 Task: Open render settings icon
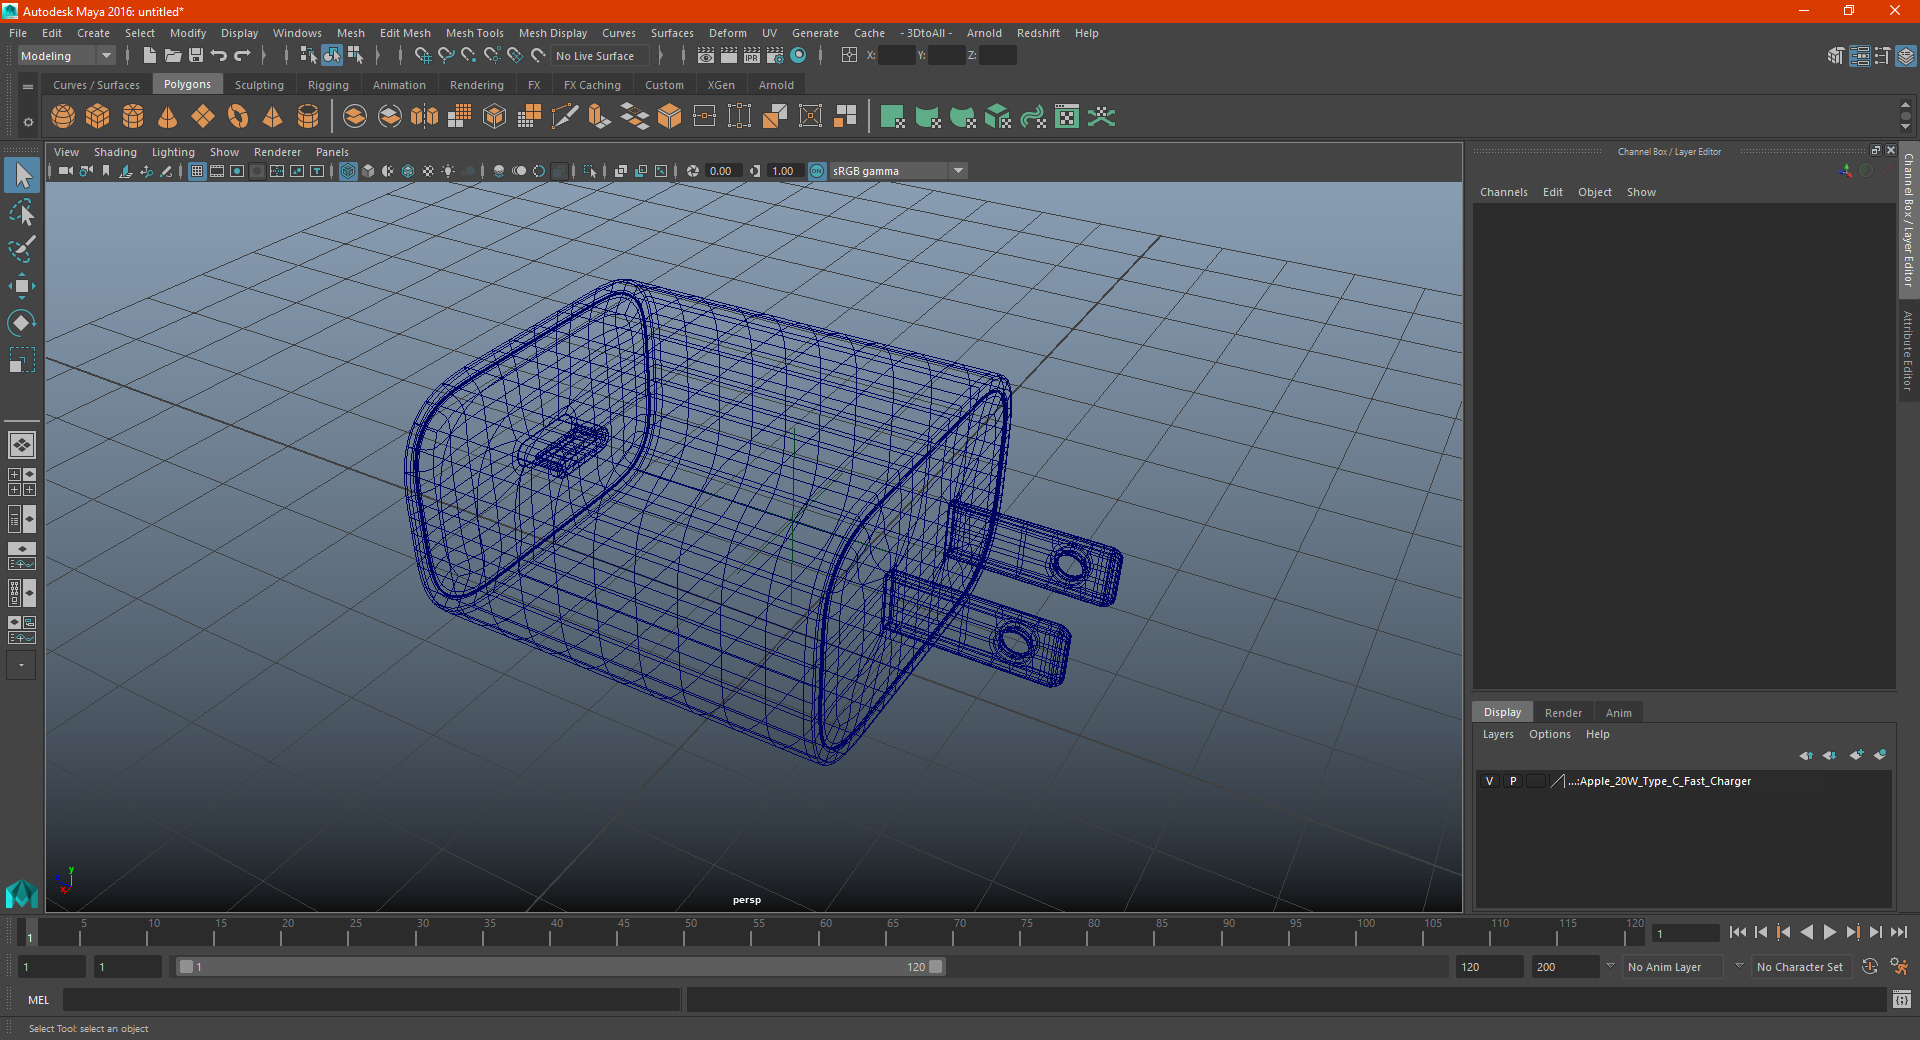click(x=775, y=56)
